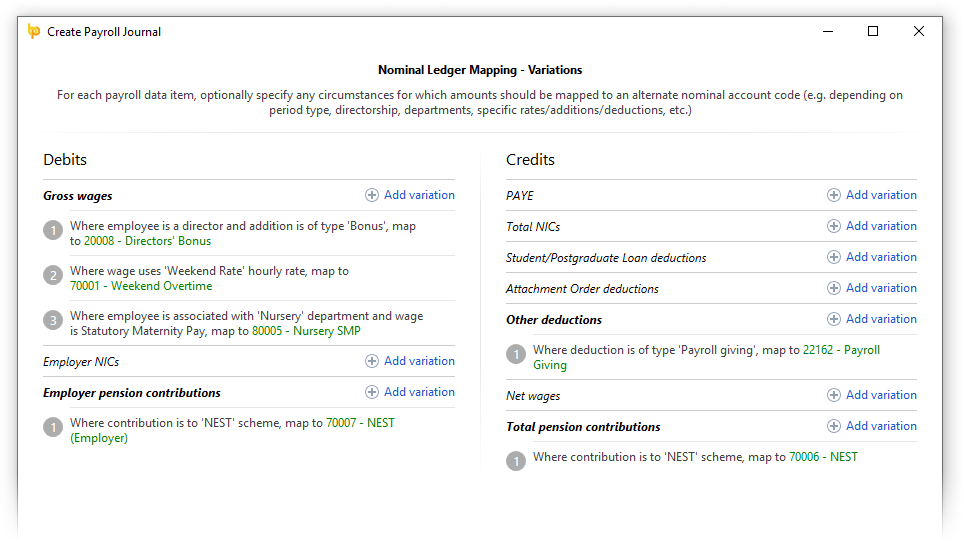Add variation for Student/Postgraduate Loan deductions
Viewport: 964px width, 542px height.
(872, 257)
